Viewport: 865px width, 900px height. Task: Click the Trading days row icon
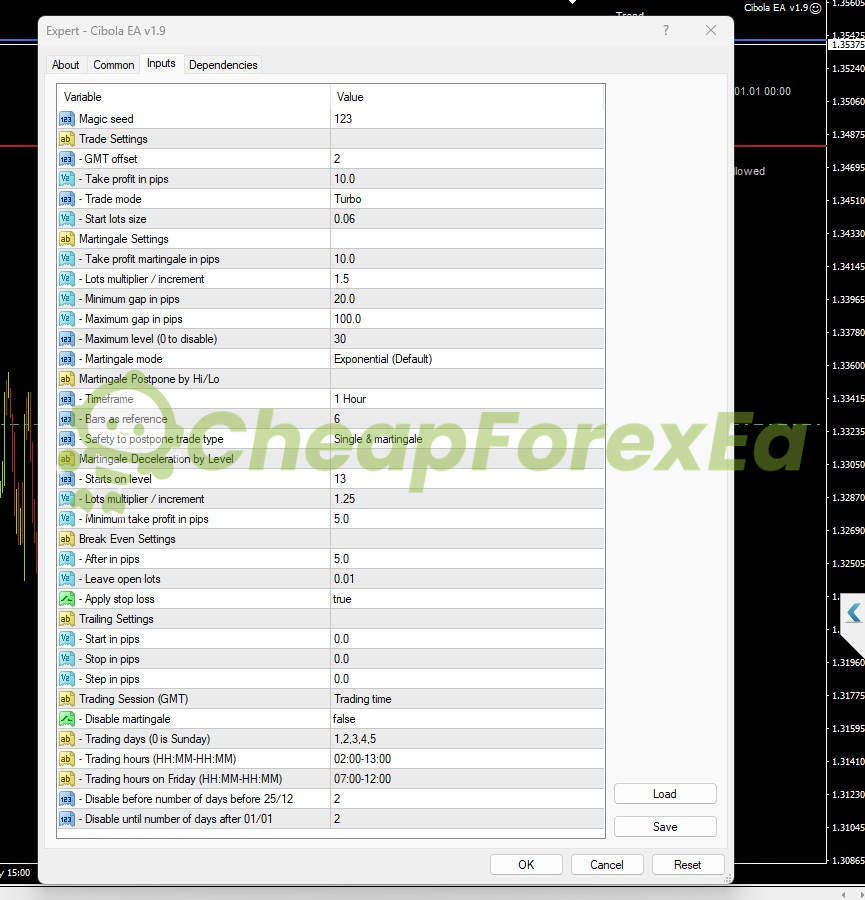pos(67,739)
